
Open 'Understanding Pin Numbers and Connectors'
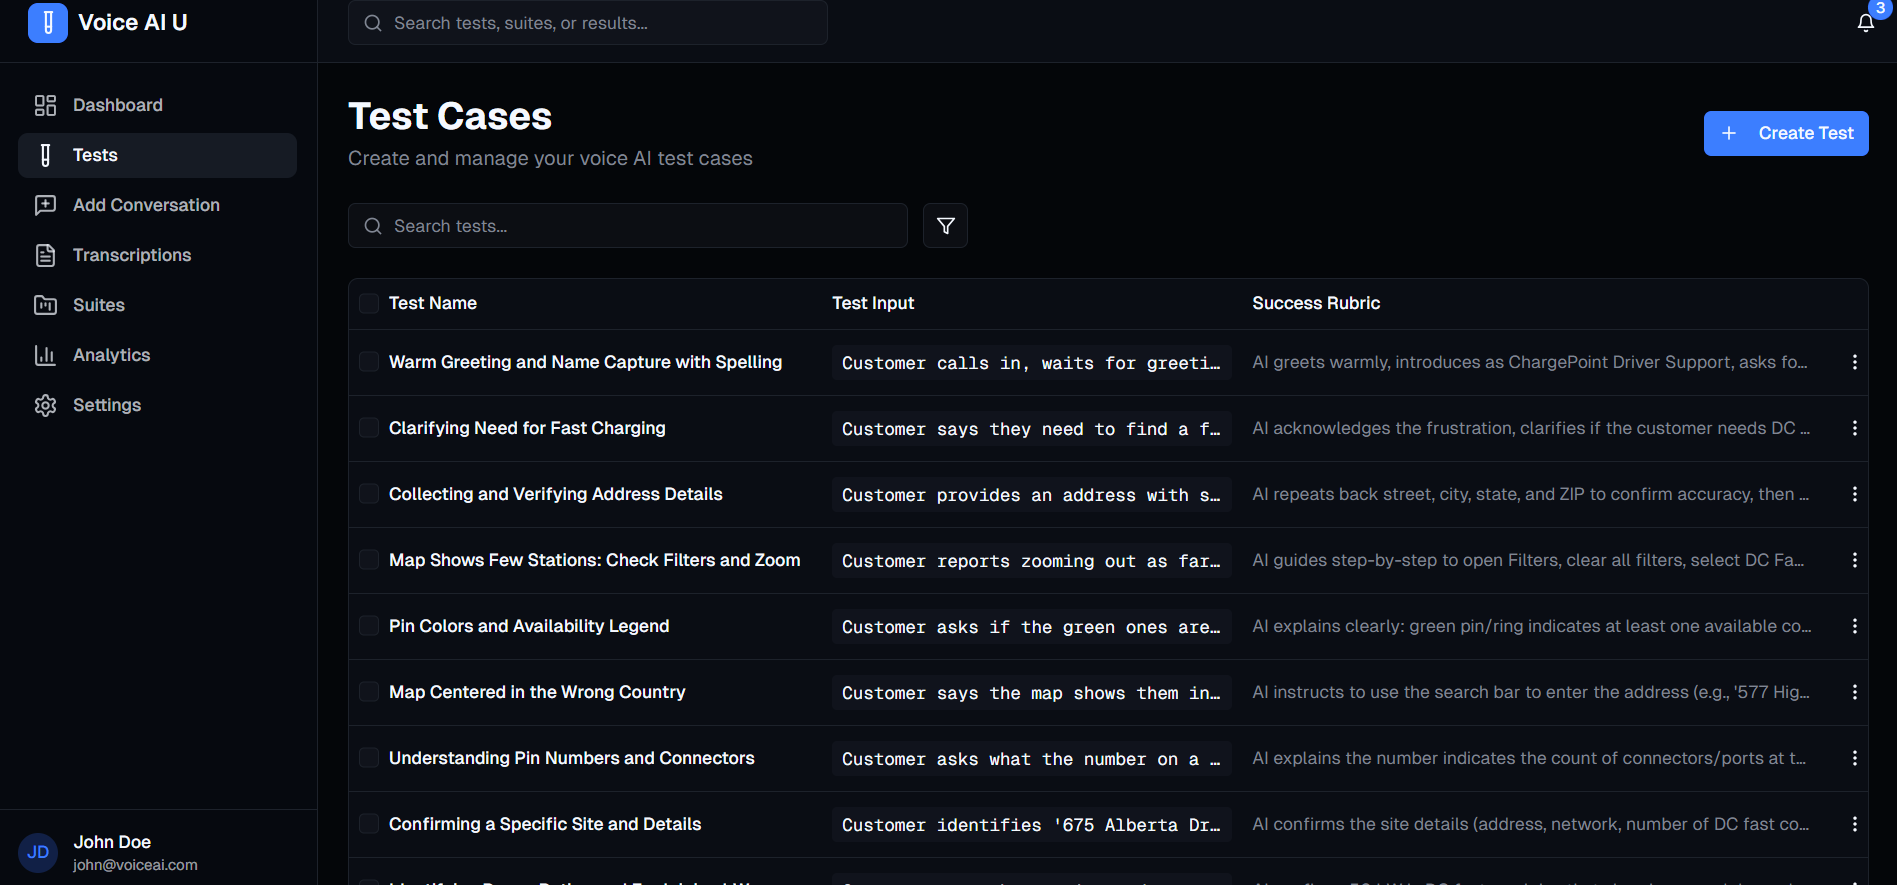(x=571, y=758)
